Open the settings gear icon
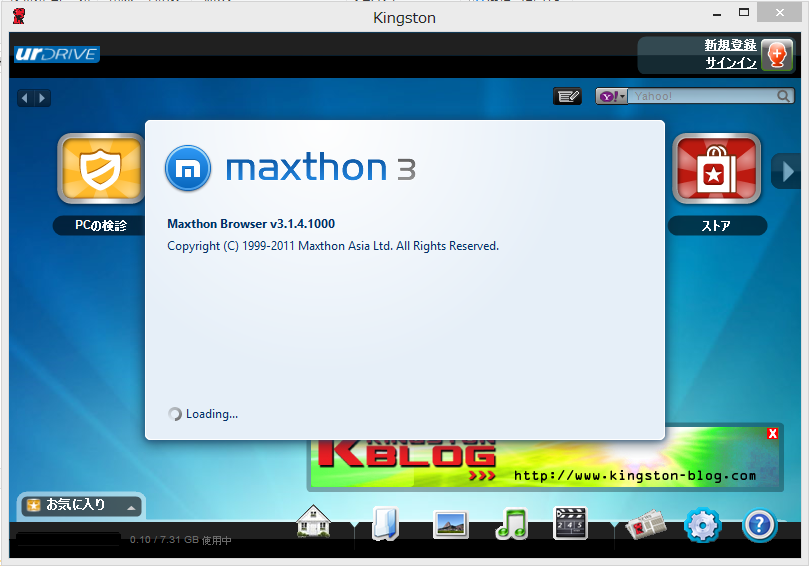The height and width of the screenshot is (566, 809). click(702, 525)
